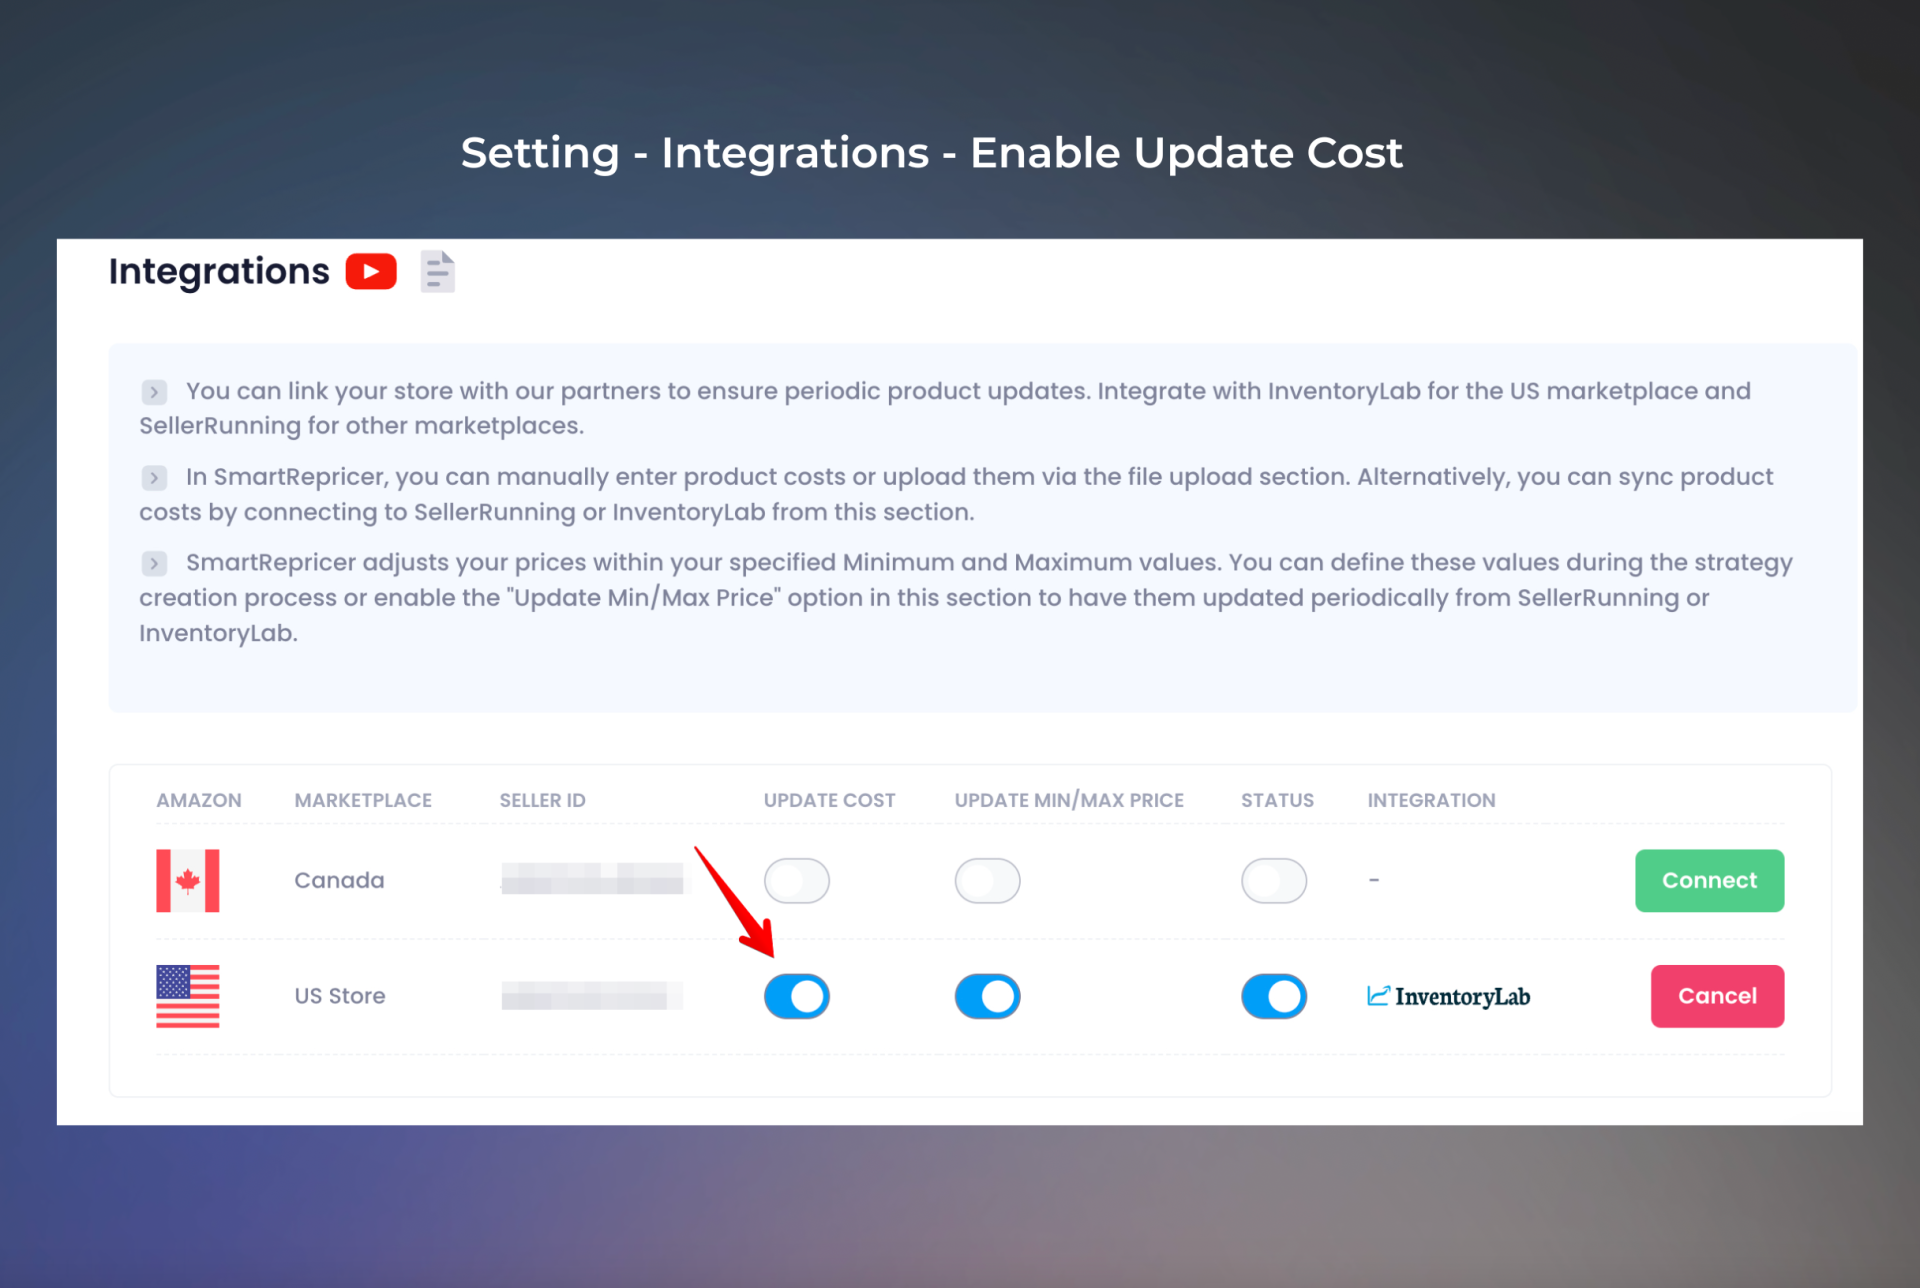Image resolution: width=1920 pixels, height=1288 pixels.
Task: Click the Canada flag icon
Action: pyautogui.click(x=188, y=880)
